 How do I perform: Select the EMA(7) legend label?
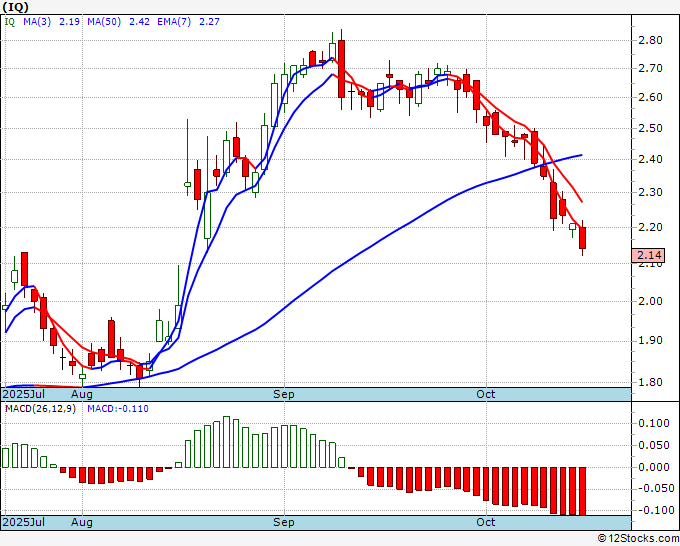tap(174, 21)
